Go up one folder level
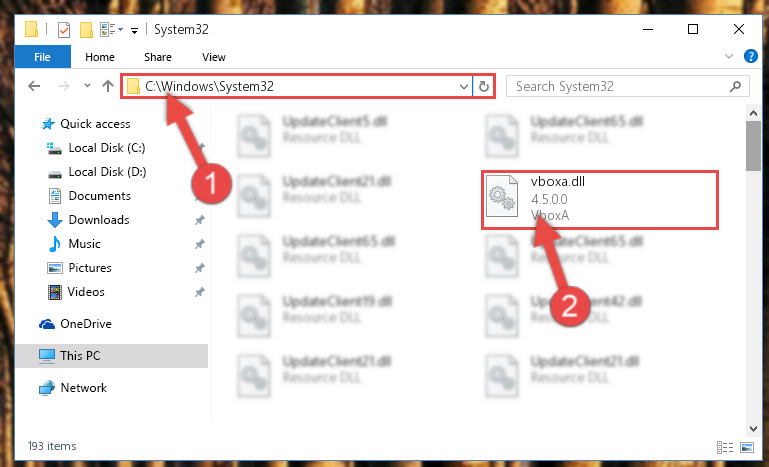Screen dimensions: 769x467 click(x=108, y=86)
